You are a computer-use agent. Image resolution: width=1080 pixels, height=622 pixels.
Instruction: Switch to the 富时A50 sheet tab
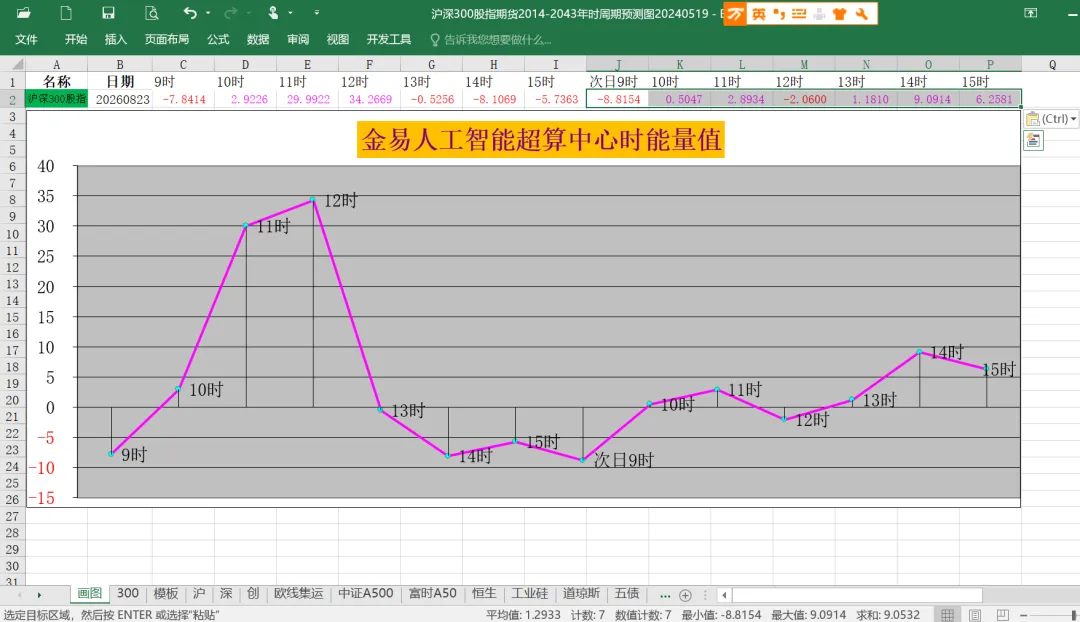click(x=433, y=593)
